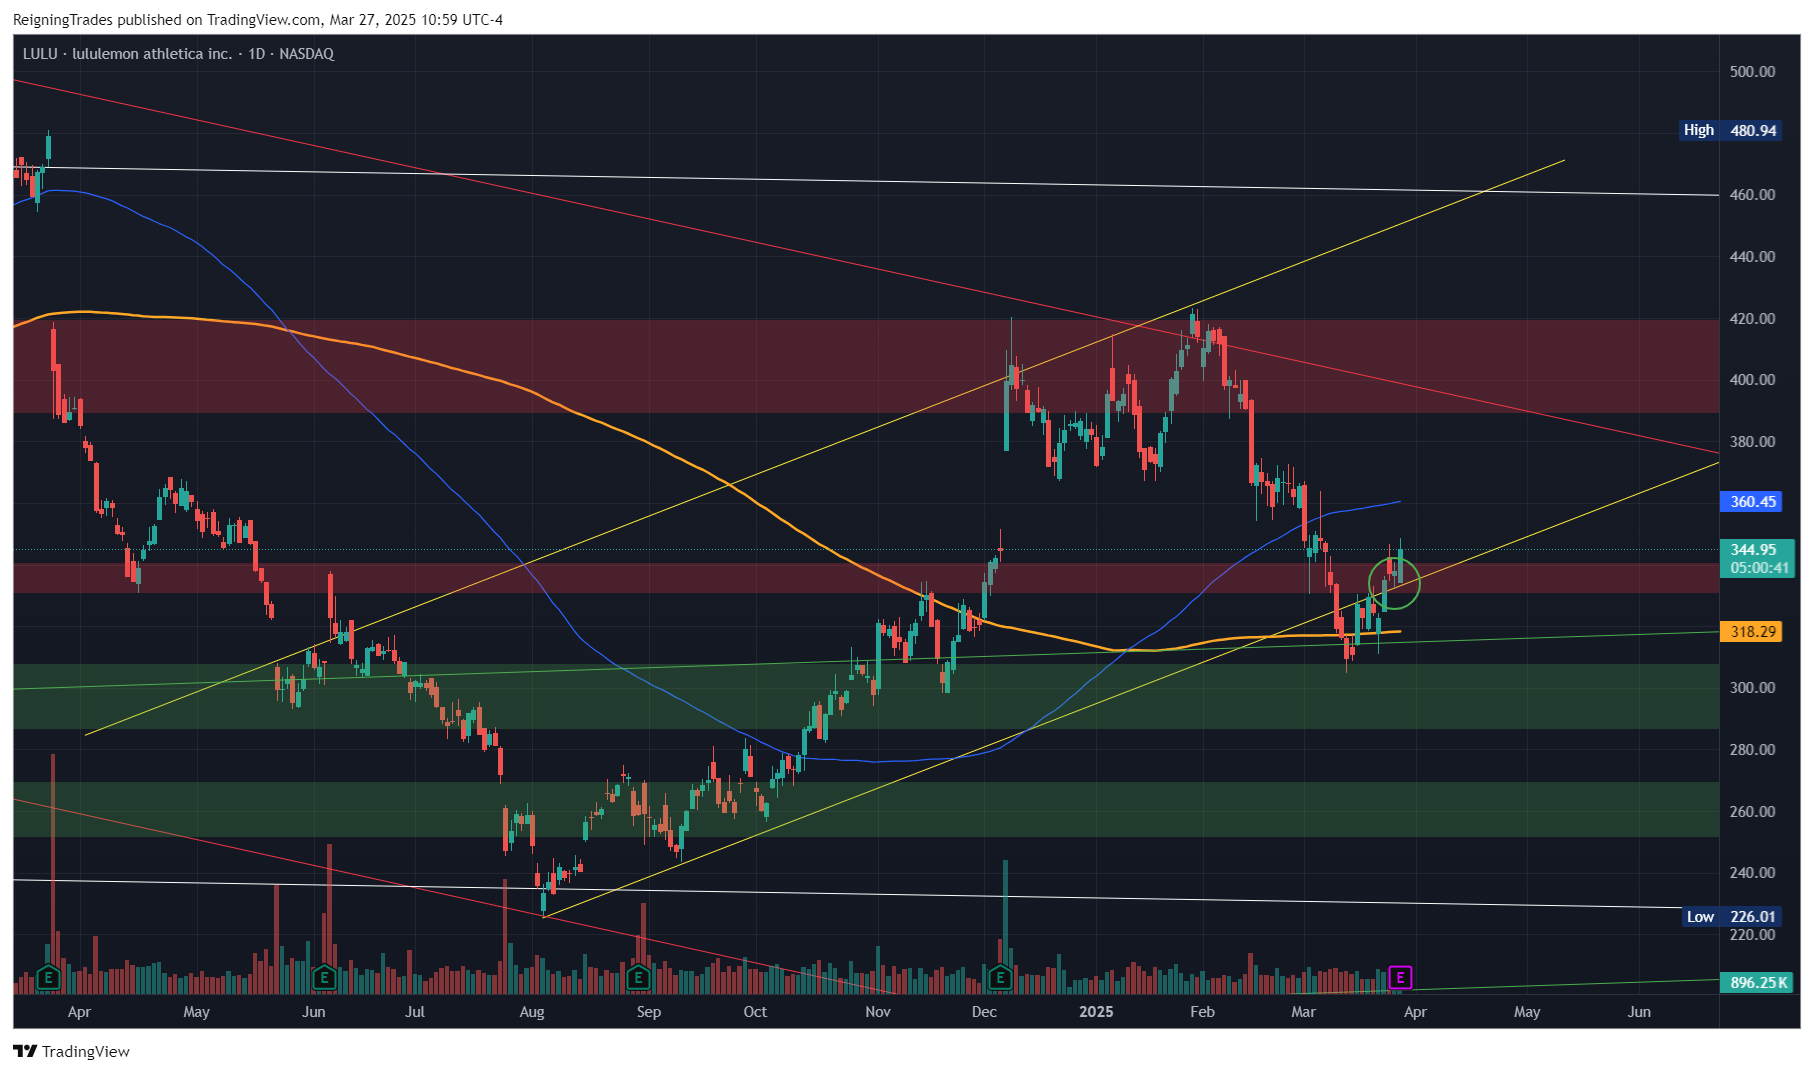
Task: Click the countdown timer 05:00:41
Action: coord(1759,568)
